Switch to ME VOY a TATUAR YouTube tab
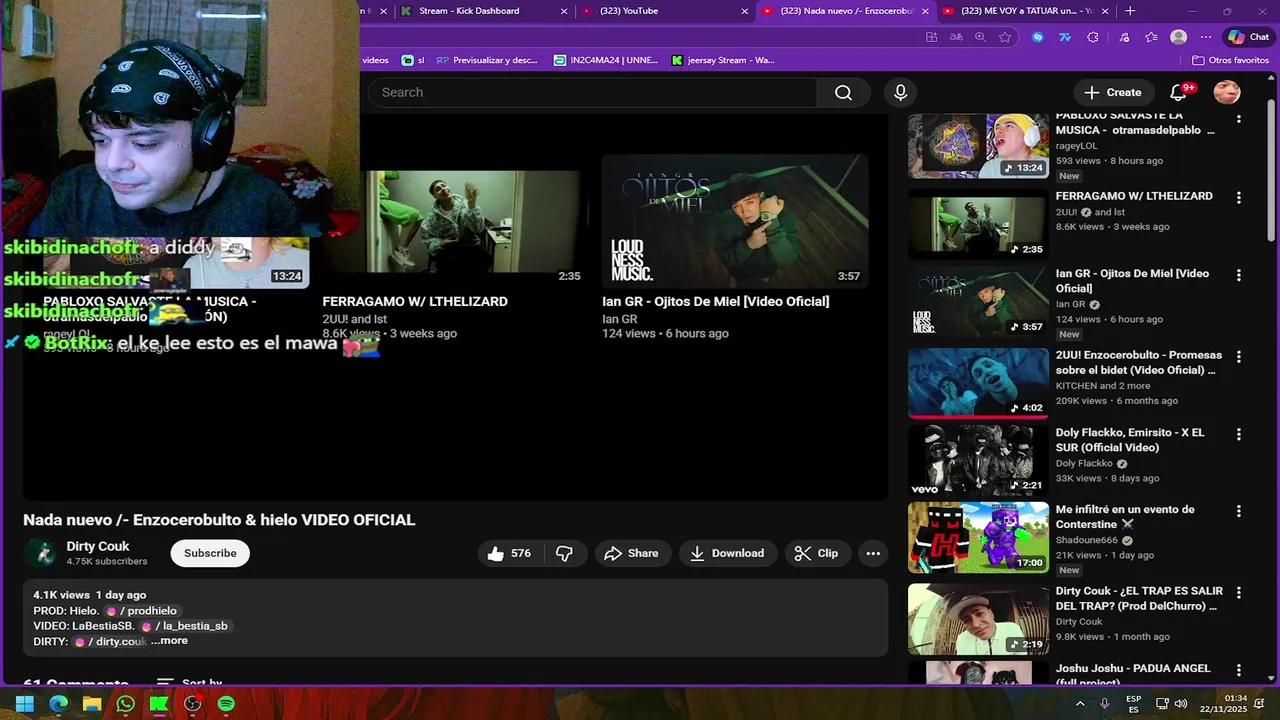Image resolution: width=1280 pixels, height=720 pixels. pos(1025,11)
